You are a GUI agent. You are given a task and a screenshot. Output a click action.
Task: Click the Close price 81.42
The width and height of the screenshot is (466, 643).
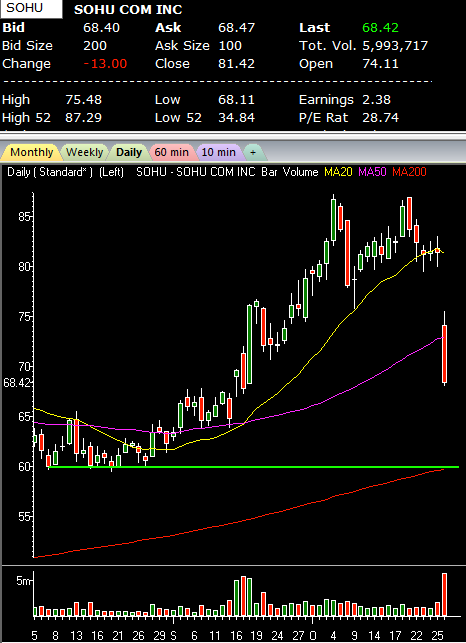(x=236, y=64)
